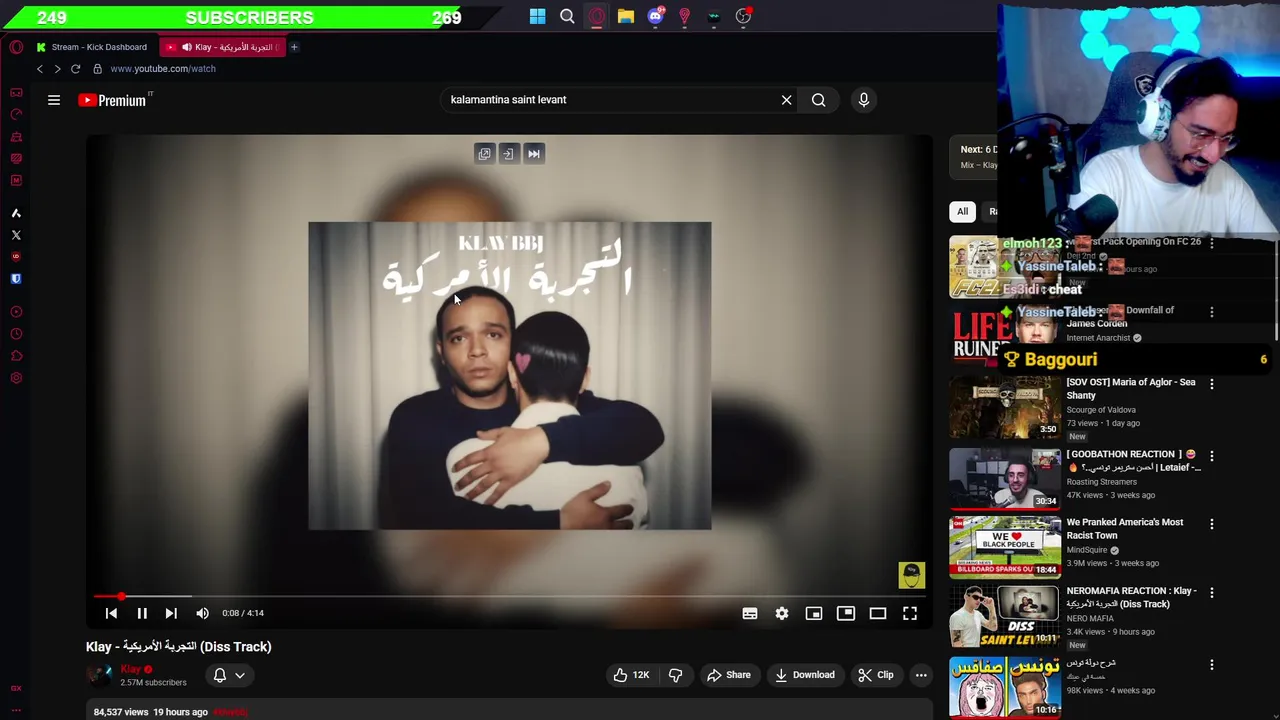
Task: Like the video with 12K likes
Action: [631, 675]
